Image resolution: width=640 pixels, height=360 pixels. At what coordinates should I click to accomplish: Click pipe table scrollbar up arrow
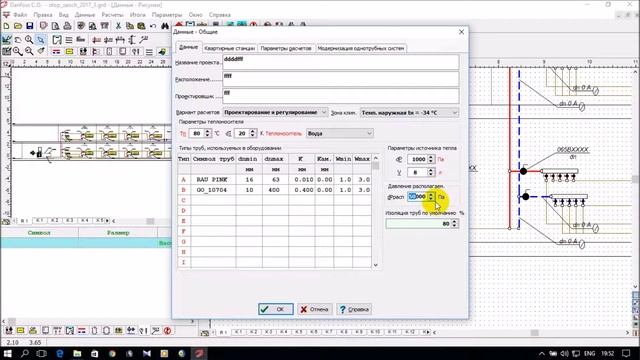click(376, 158)
